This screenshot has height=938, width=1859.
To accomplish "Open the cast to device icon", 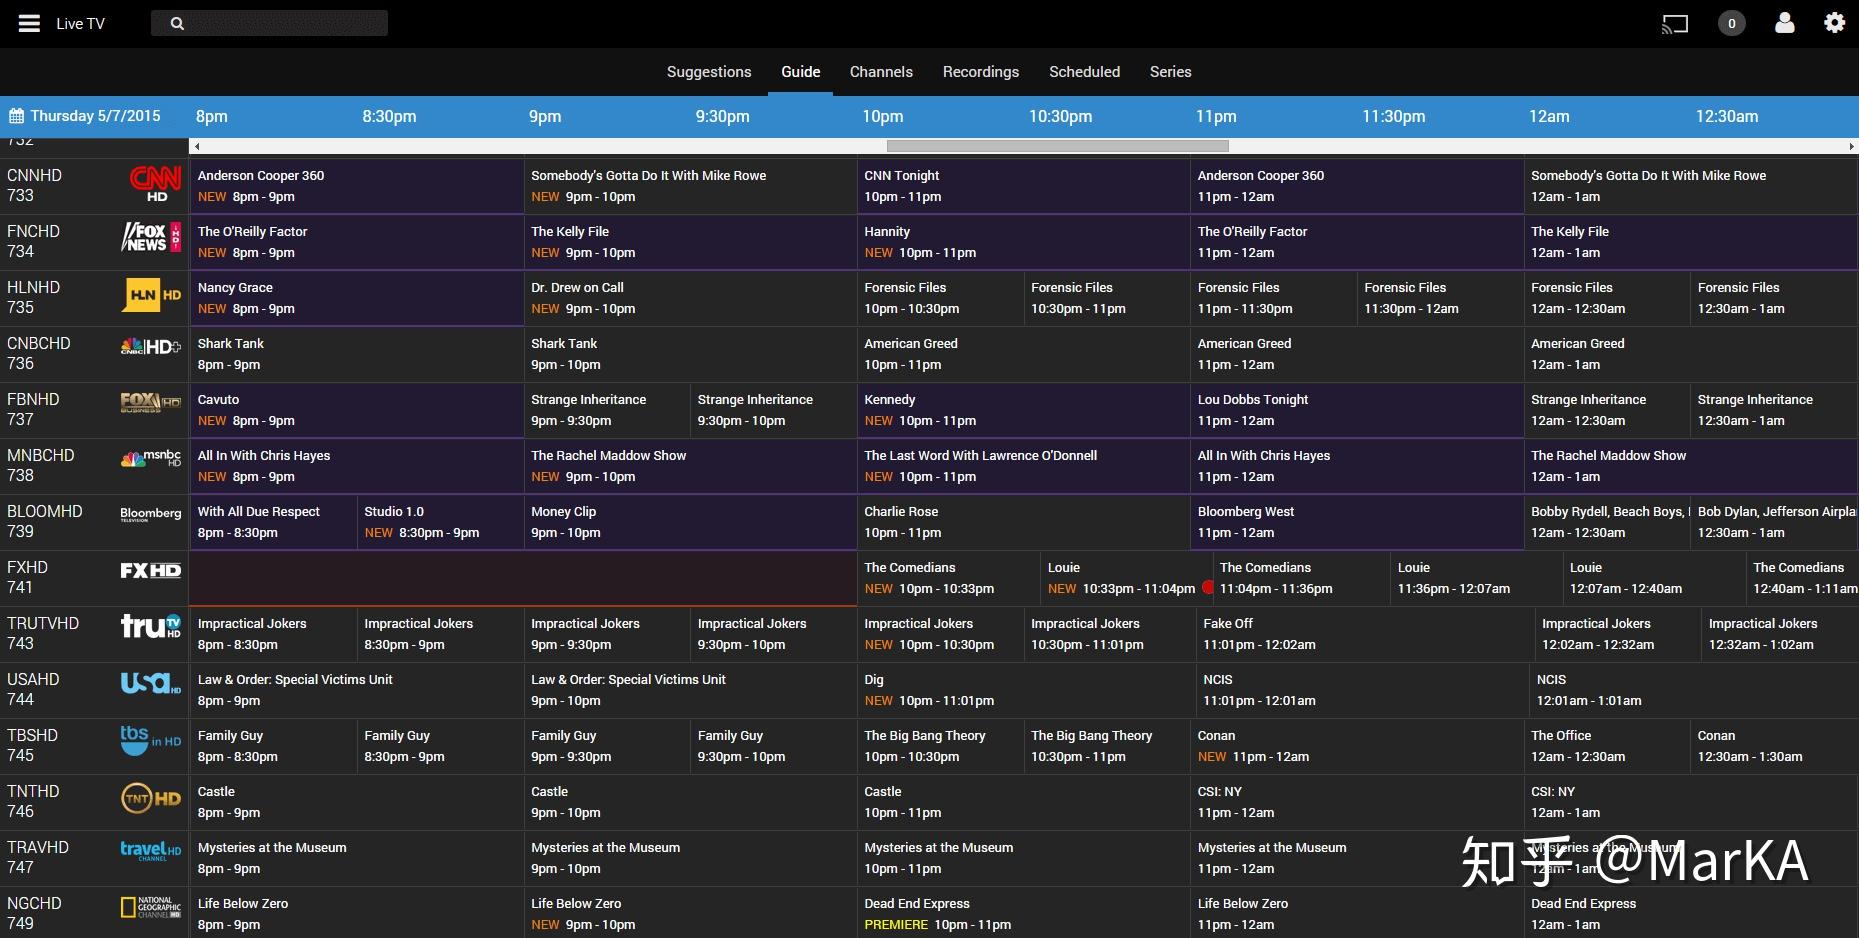I will 1674,23.
